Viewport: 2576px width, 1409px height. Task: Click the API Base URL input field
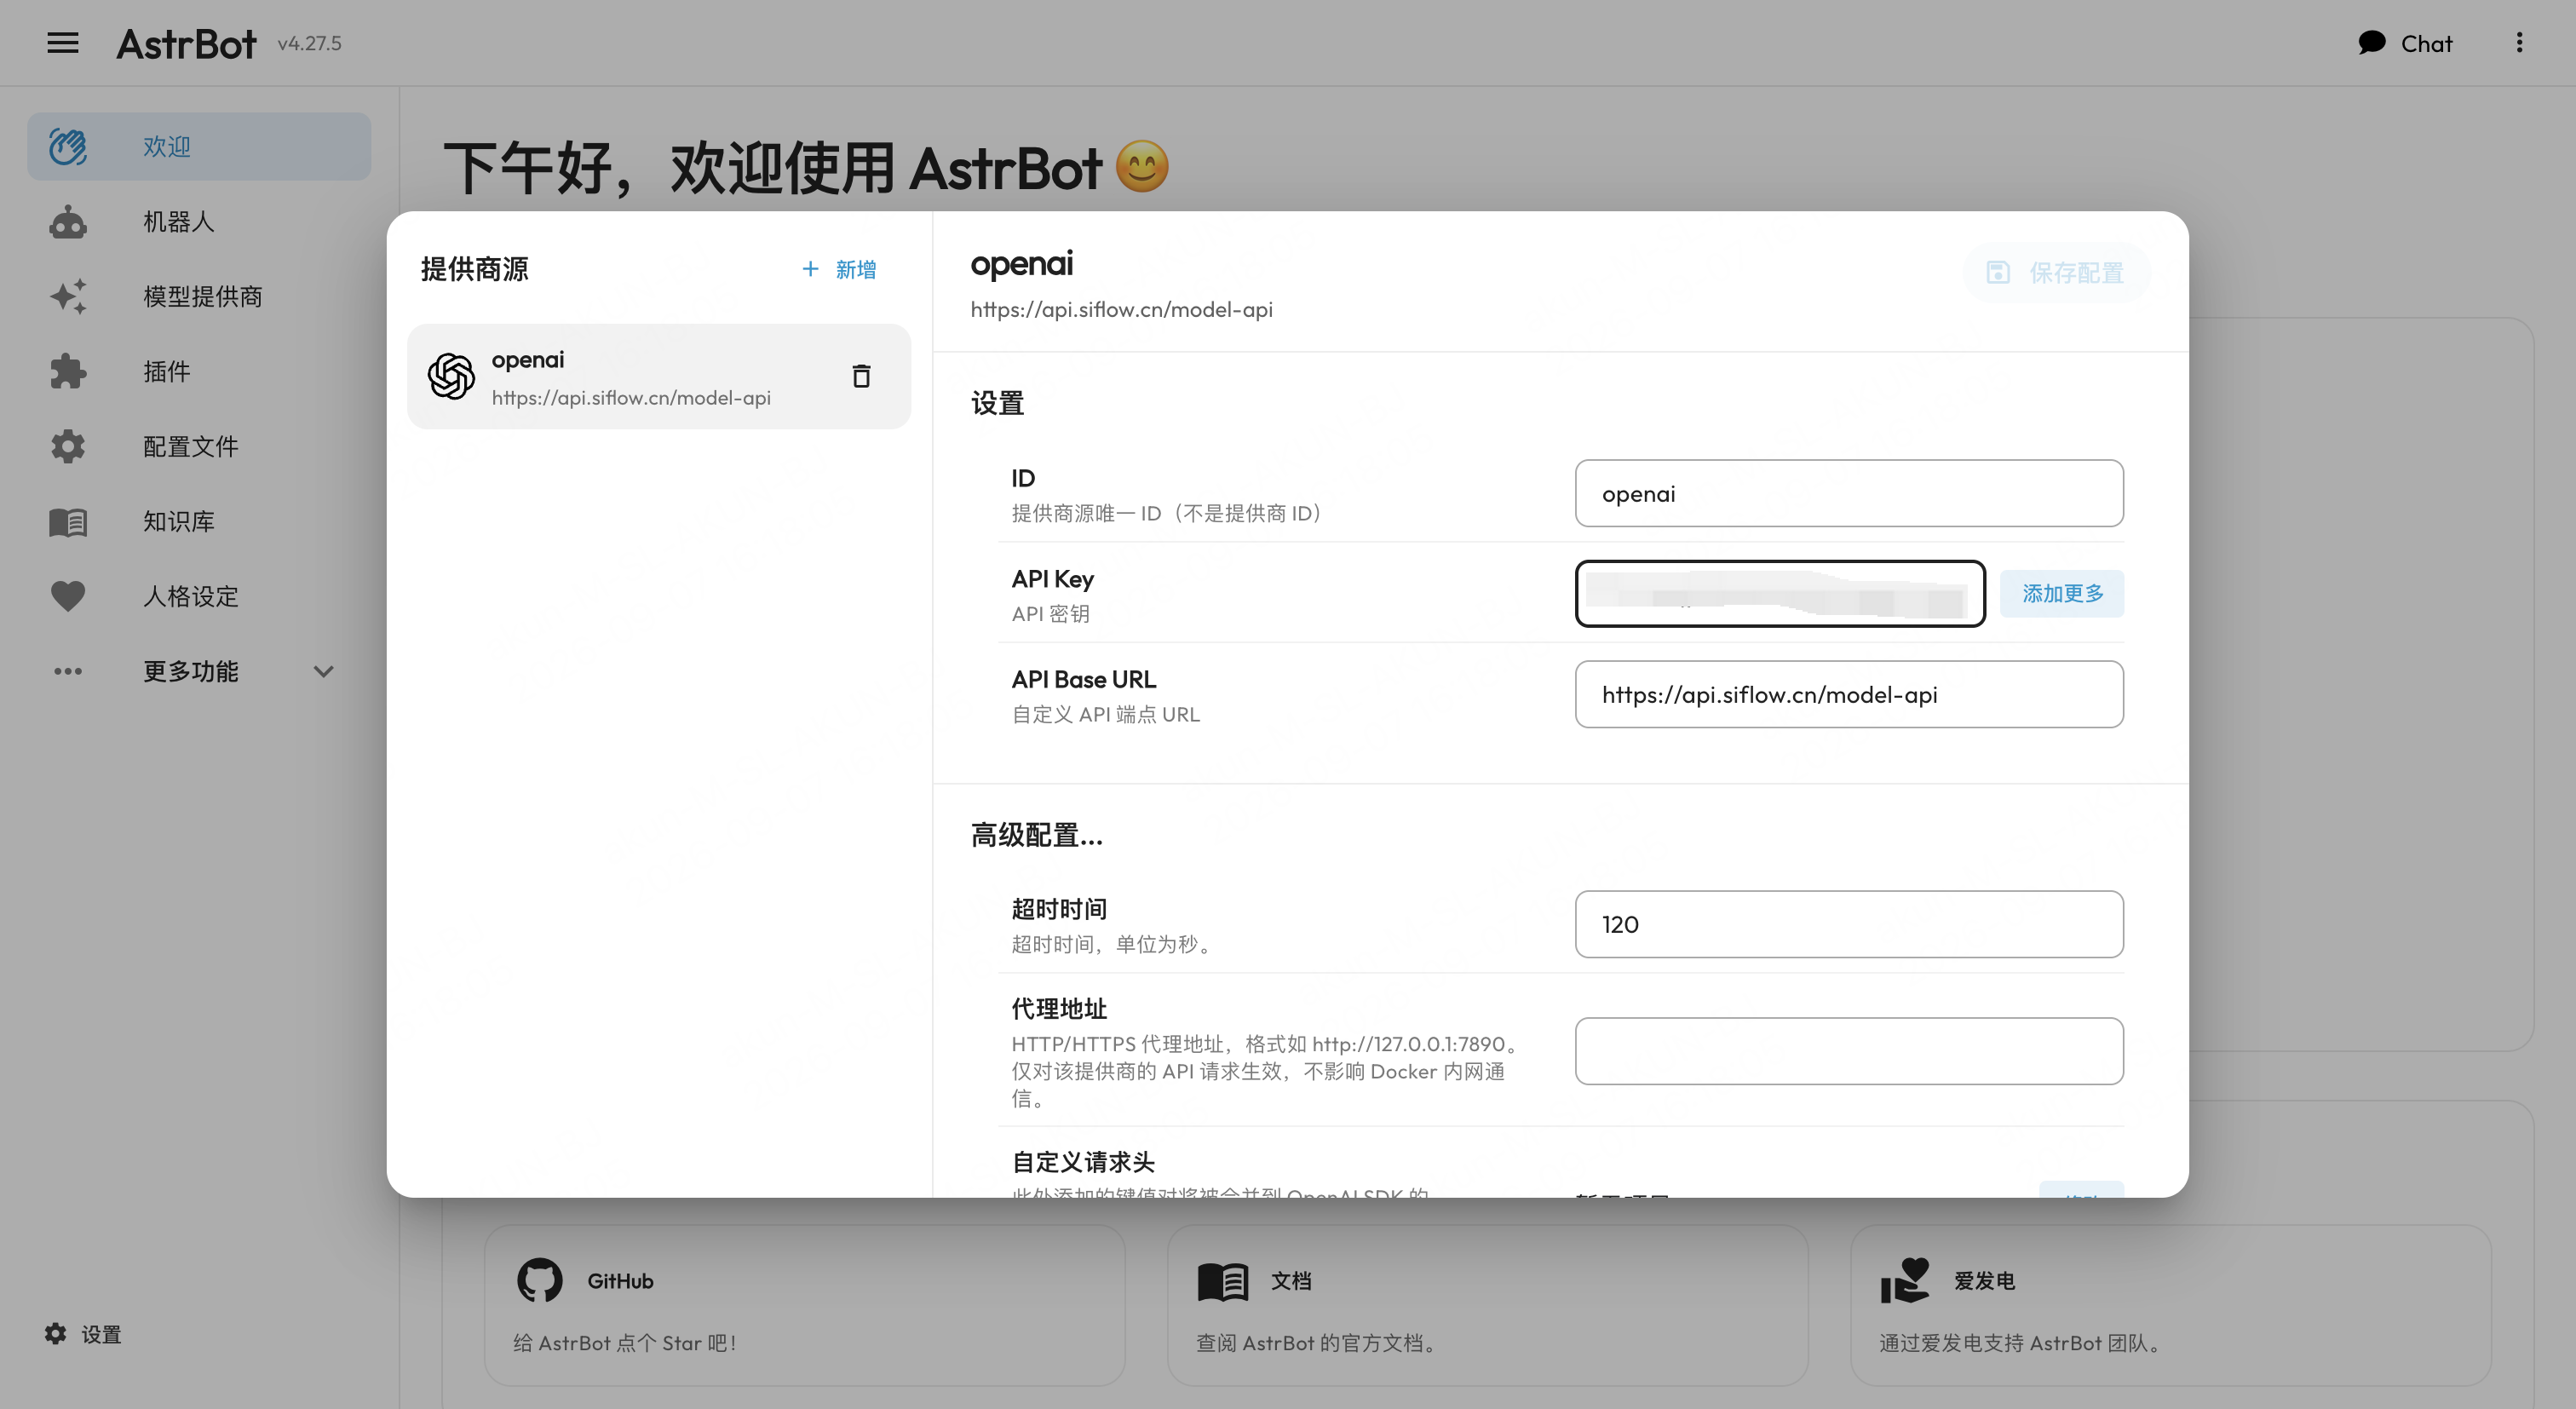pos(1849,694)
